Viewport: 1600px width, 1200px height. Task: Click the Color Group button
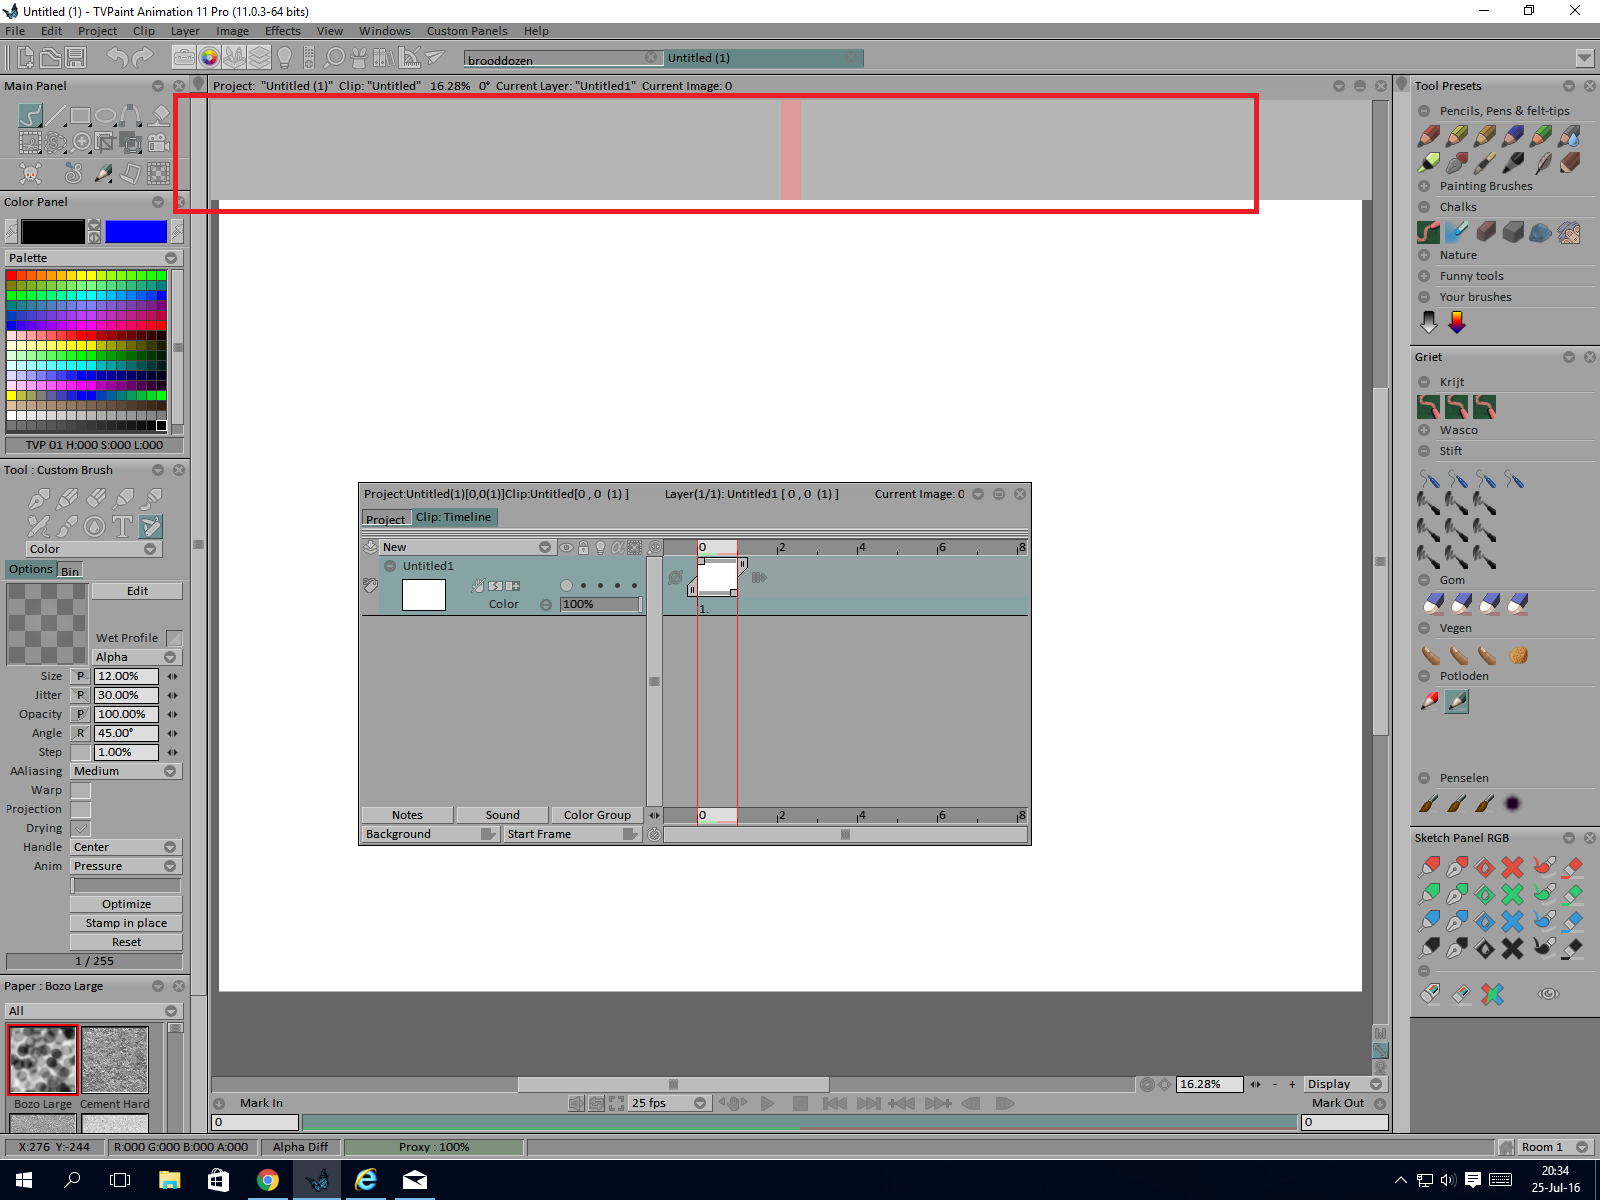[x=597, y=815]
